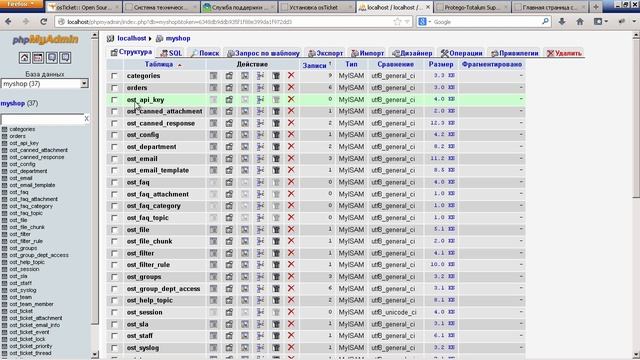Drop the ost_api_key table red X
The height and width of the screenshot is (360, 640).
(x=291, y=99)
